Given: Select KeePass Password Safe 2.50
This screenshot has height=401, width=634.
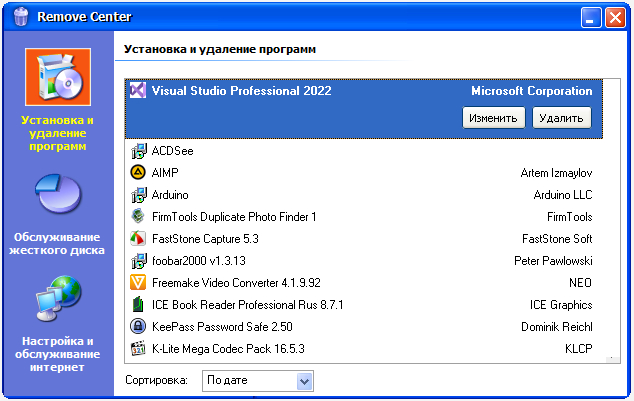Looking at the screenshot, I should [362, 327].
